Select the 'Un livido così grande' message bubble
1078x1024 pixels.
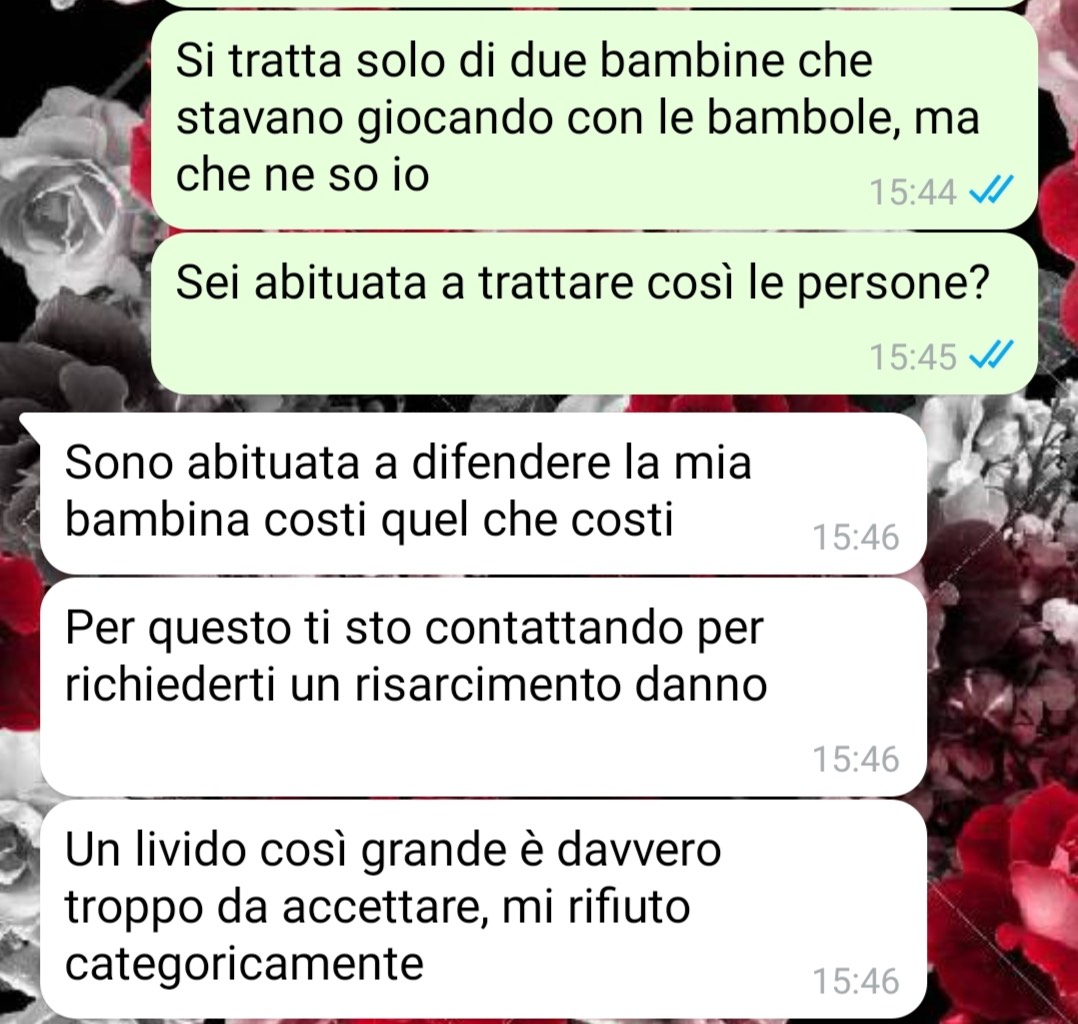click(x=483, y=908)
